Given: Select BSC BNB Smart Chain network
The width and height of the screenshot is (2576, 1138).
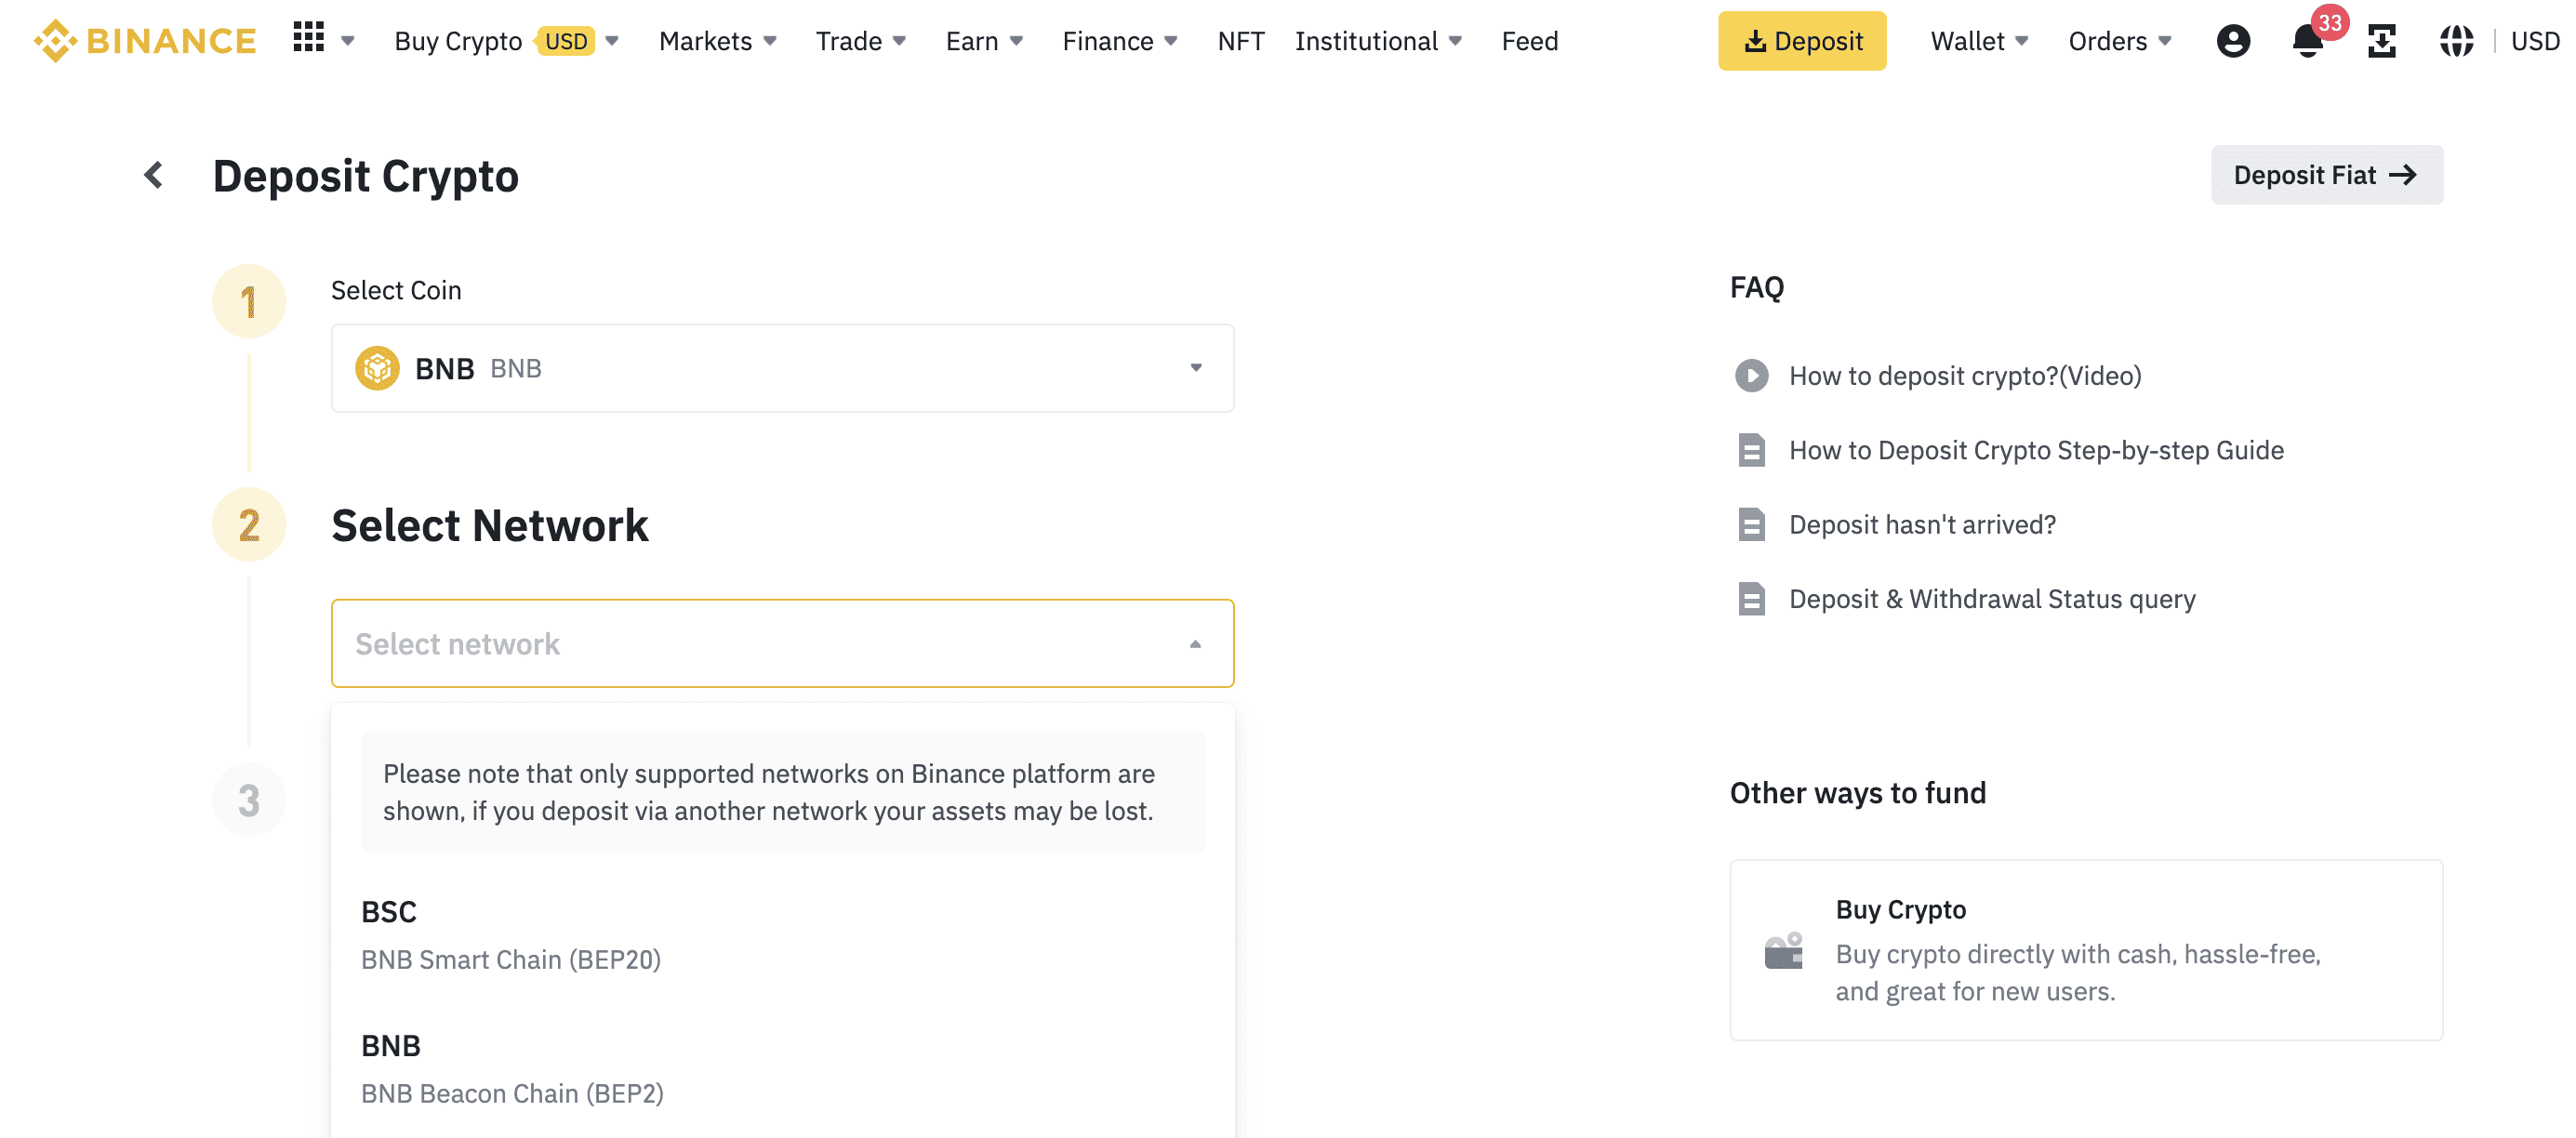Looking at the screenshot, I should (x=782, y=933).
